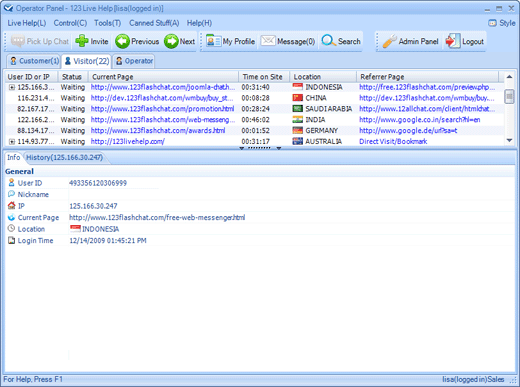Select the 122.166.2... visitor row

click(x=254, y=120)
